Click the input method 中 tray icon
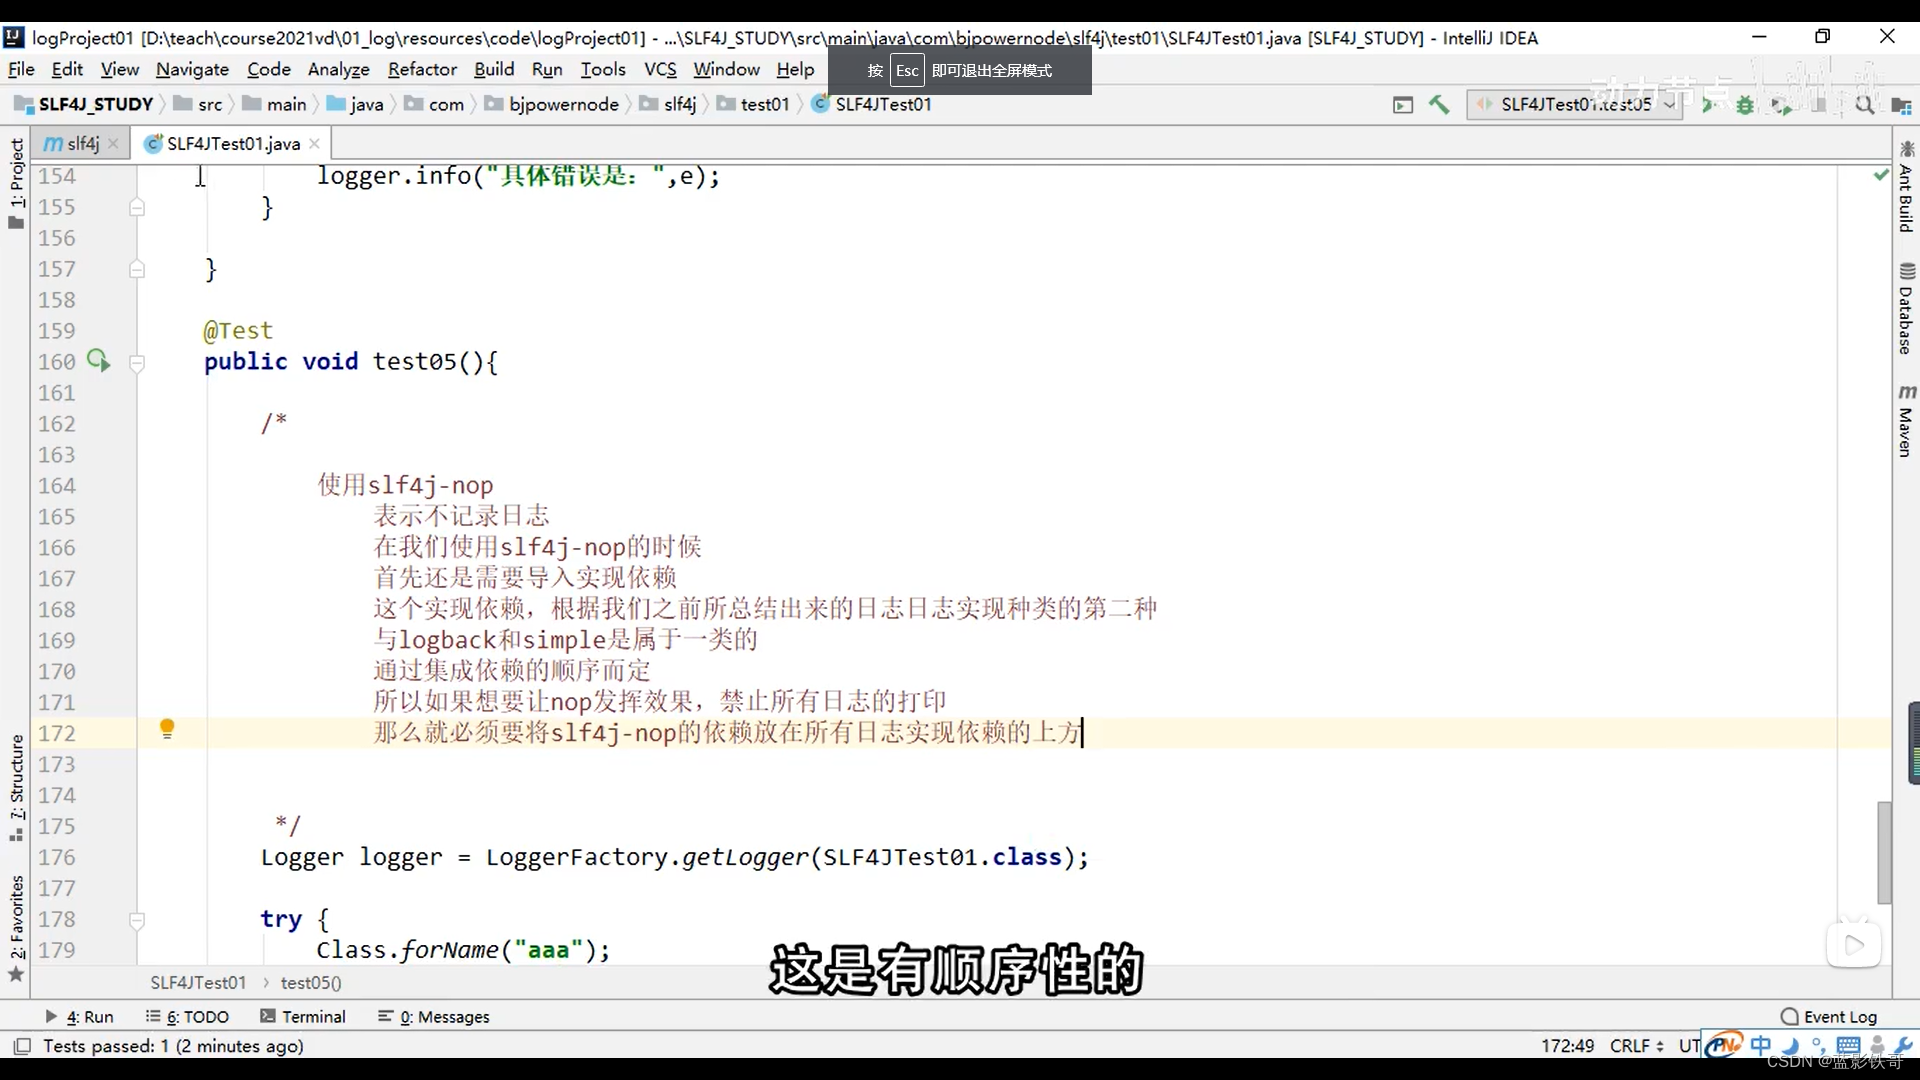This screenshot has width=1920, height=1080. coord(1761,1045)
